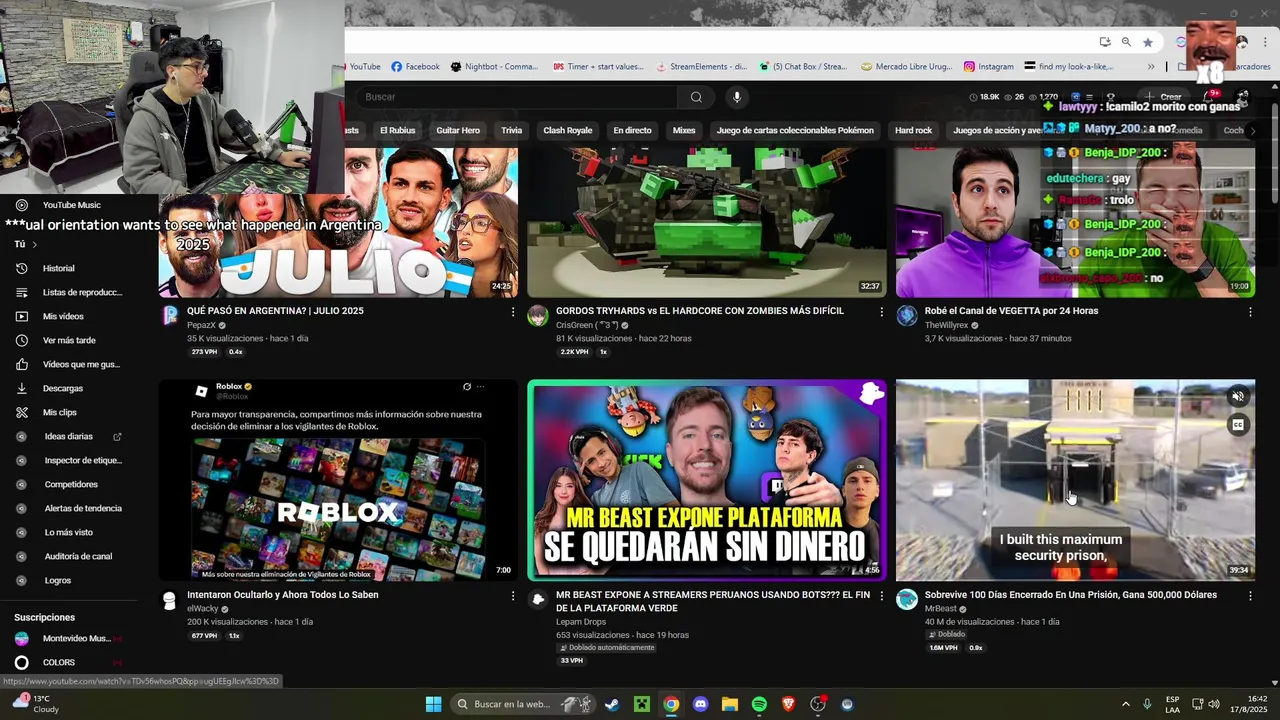Viewport: 1280px width, 720px height.
Task: Open Mr Beast Expone Plataforma thumbnail
Action: click(706, 480)
